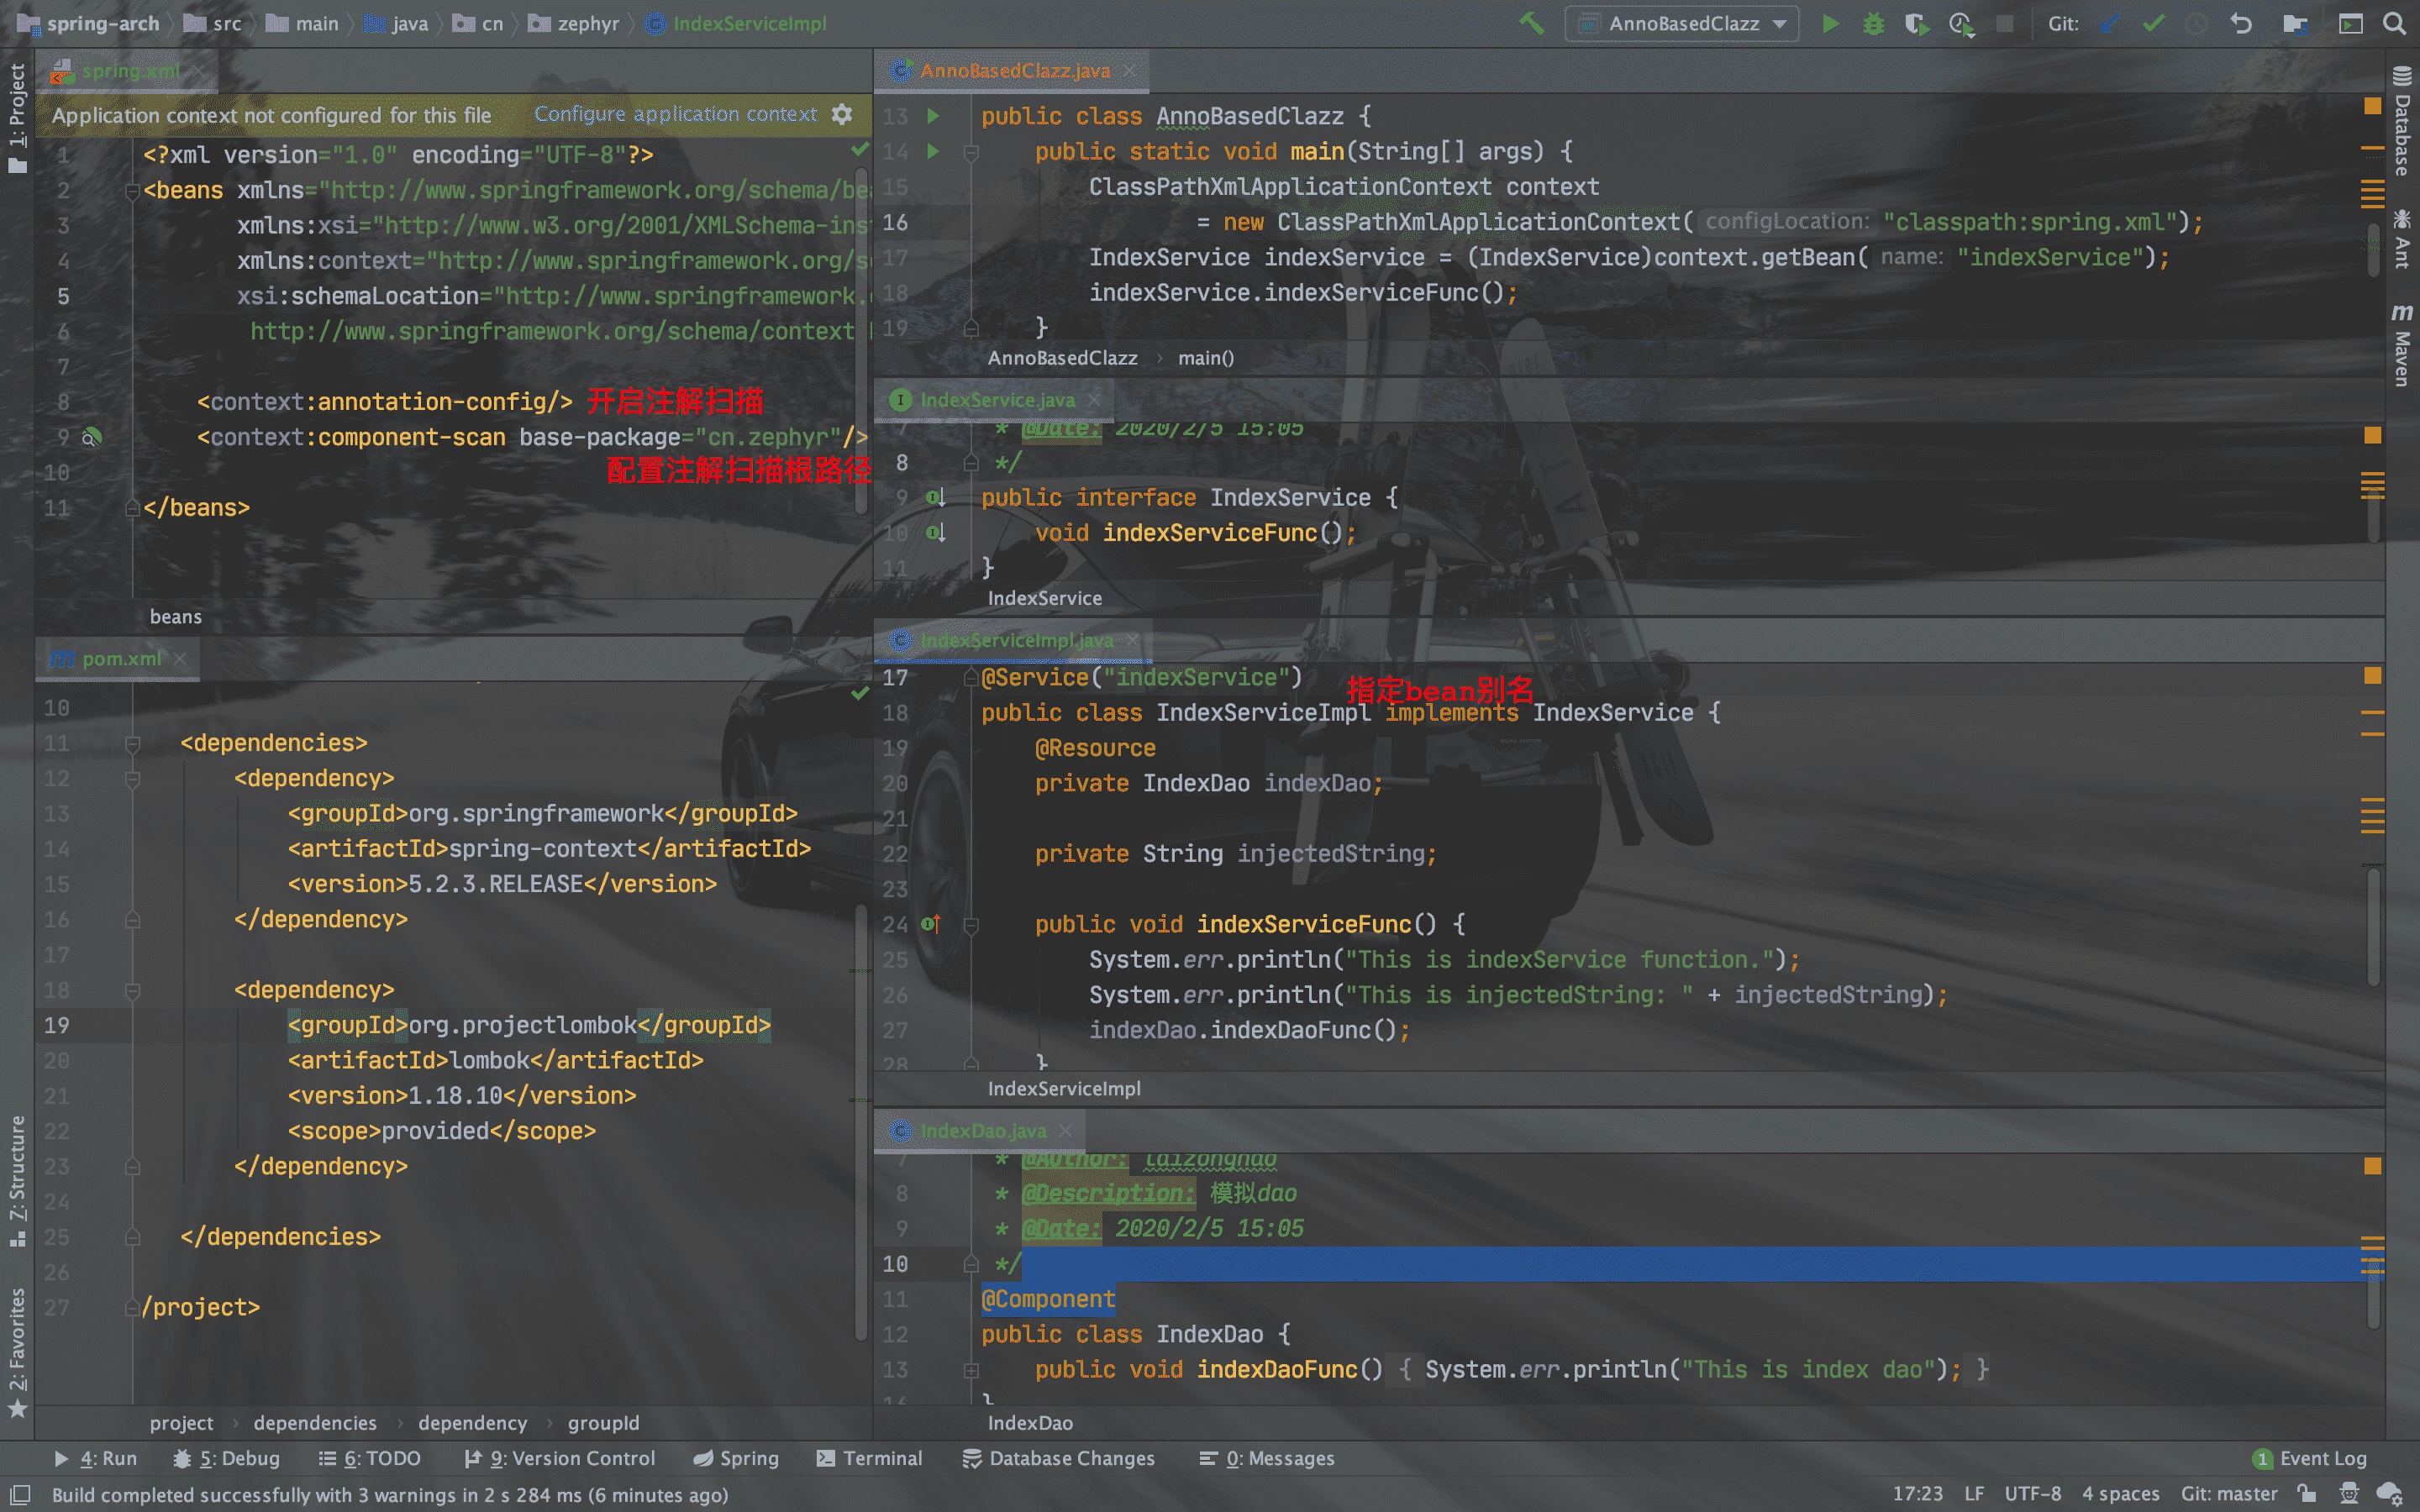The height and width of the screenshot is (1512, 2420).
Task: Open the Event Log button
Action: [2310, 1458]
